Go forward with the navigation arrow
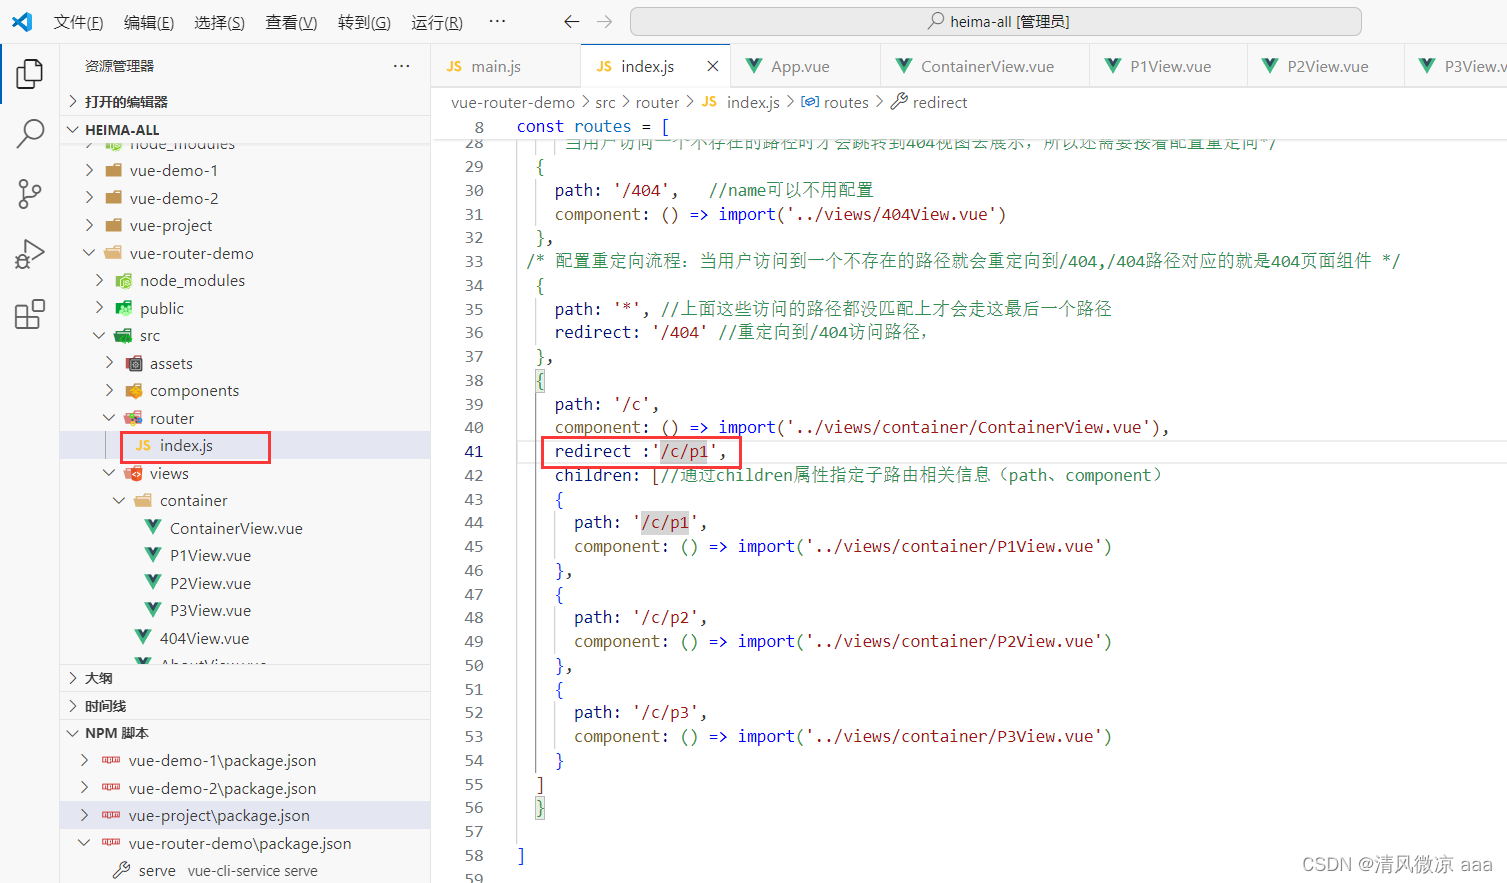 (604, 21)
